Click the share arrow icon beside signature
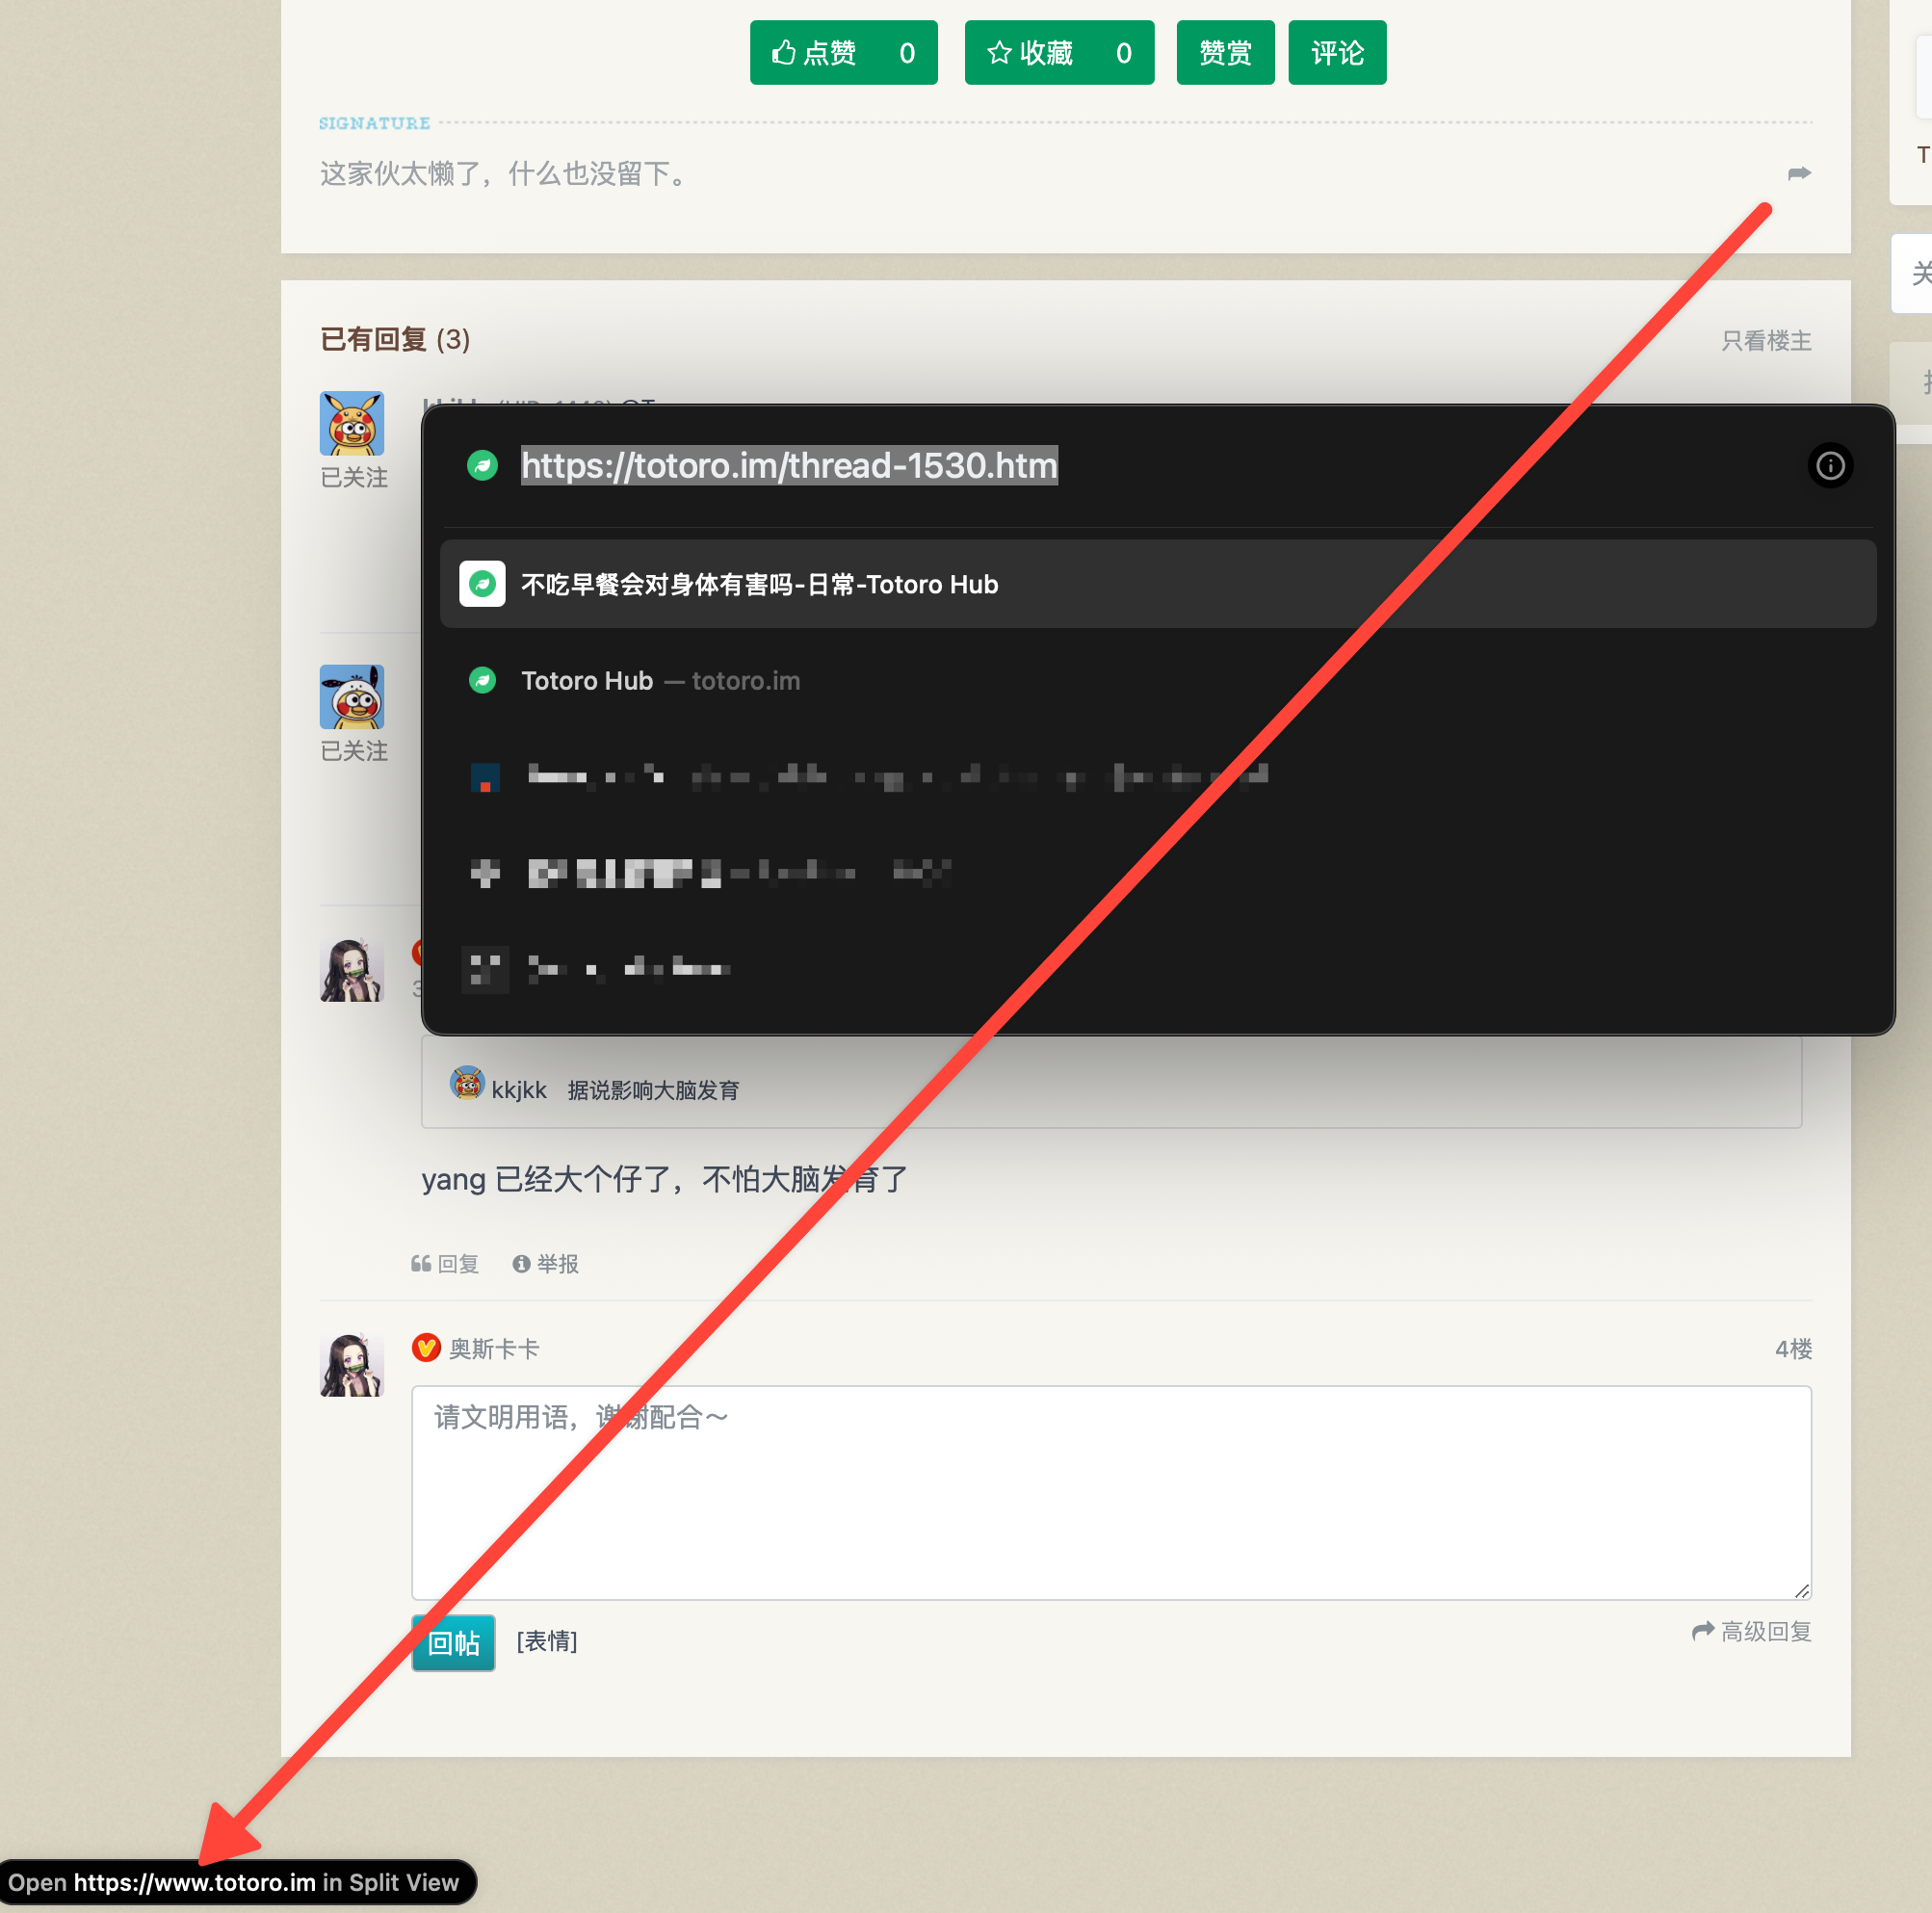This screenshot has height=1913, width=1932. tap(1798, 174)
